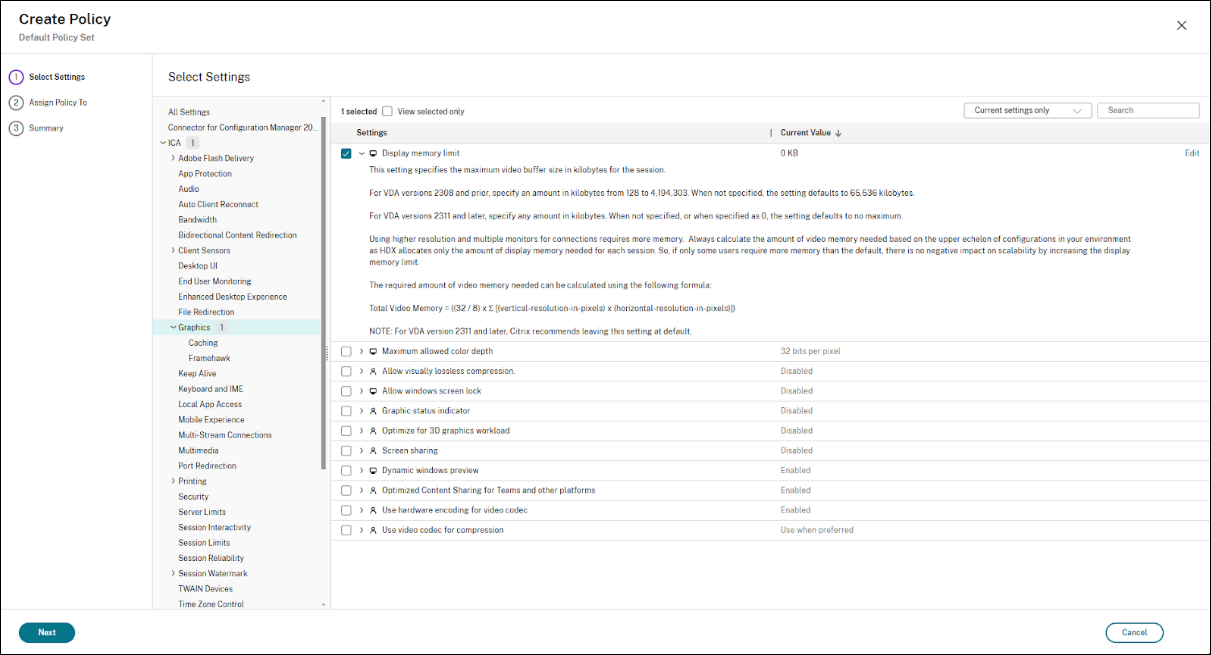Click the monitor icon beside Display memory limit

374,154
